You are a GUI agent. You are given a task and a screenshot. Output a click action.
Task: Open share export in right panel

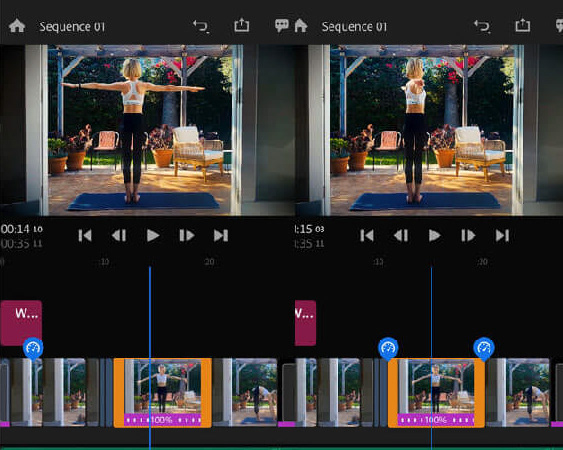tap(523, 25)
